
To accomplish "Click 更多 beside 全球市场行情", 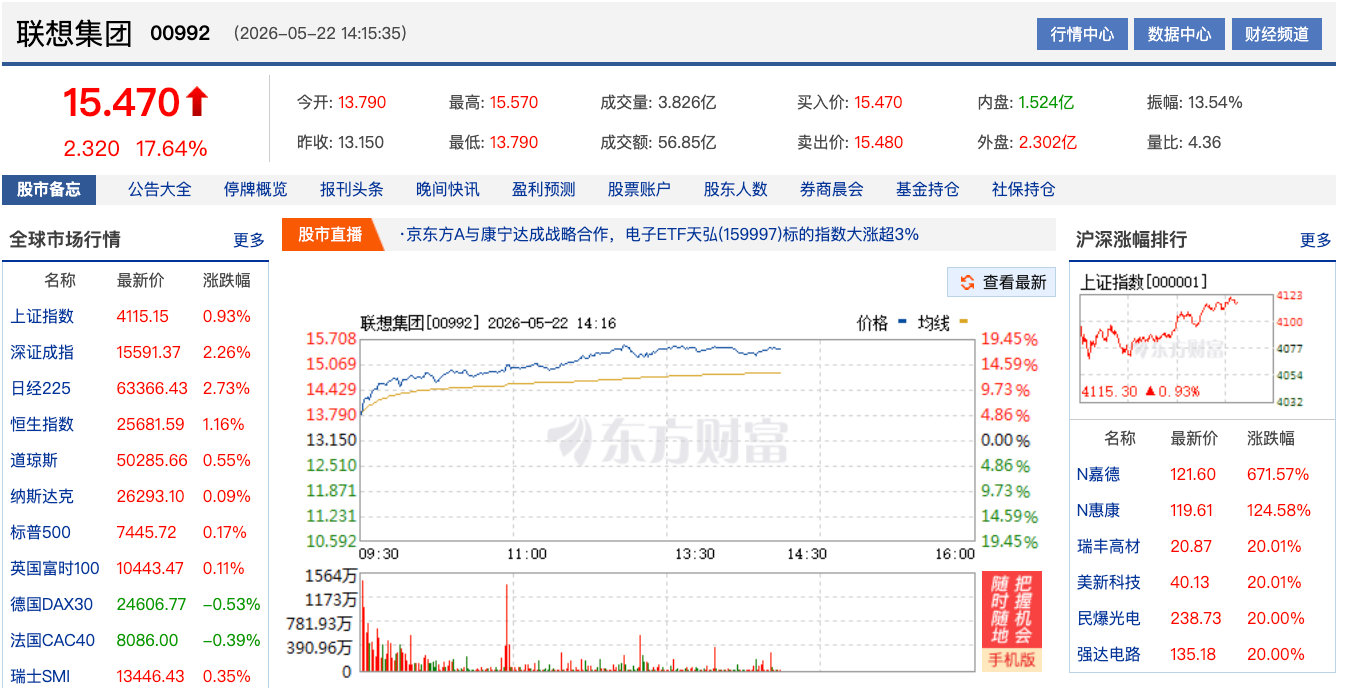I will pos(249,240).
